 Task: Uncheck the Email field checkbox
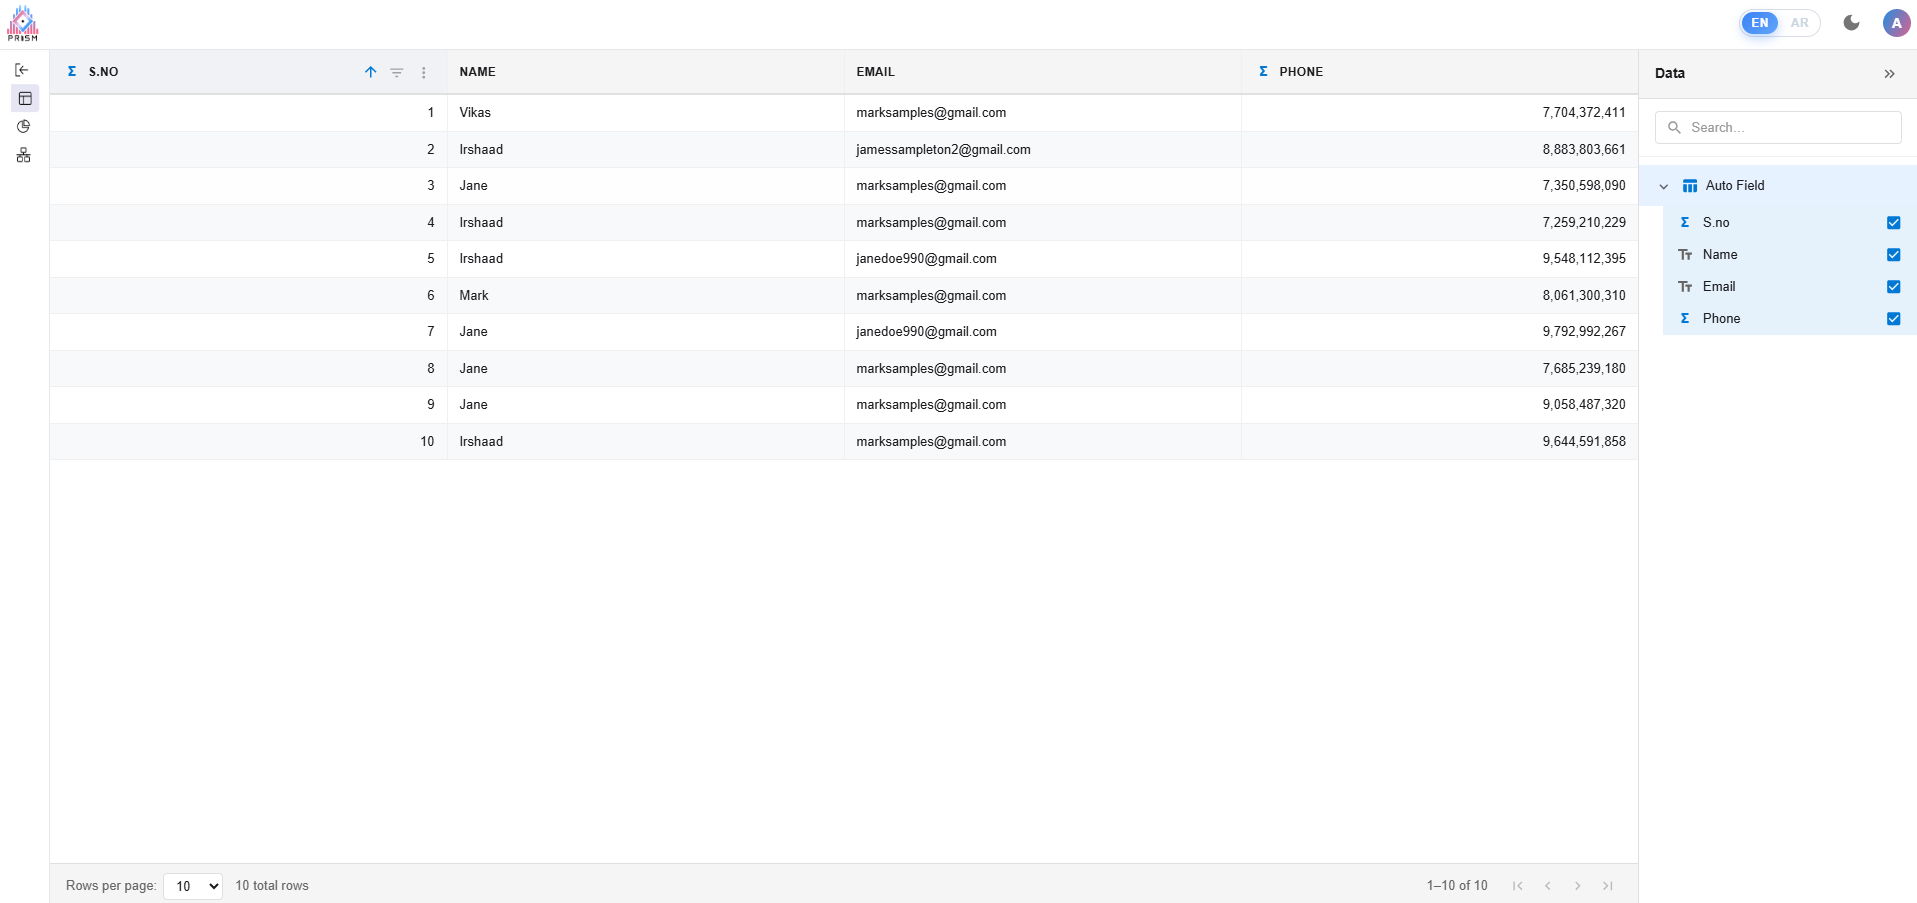1893,287
